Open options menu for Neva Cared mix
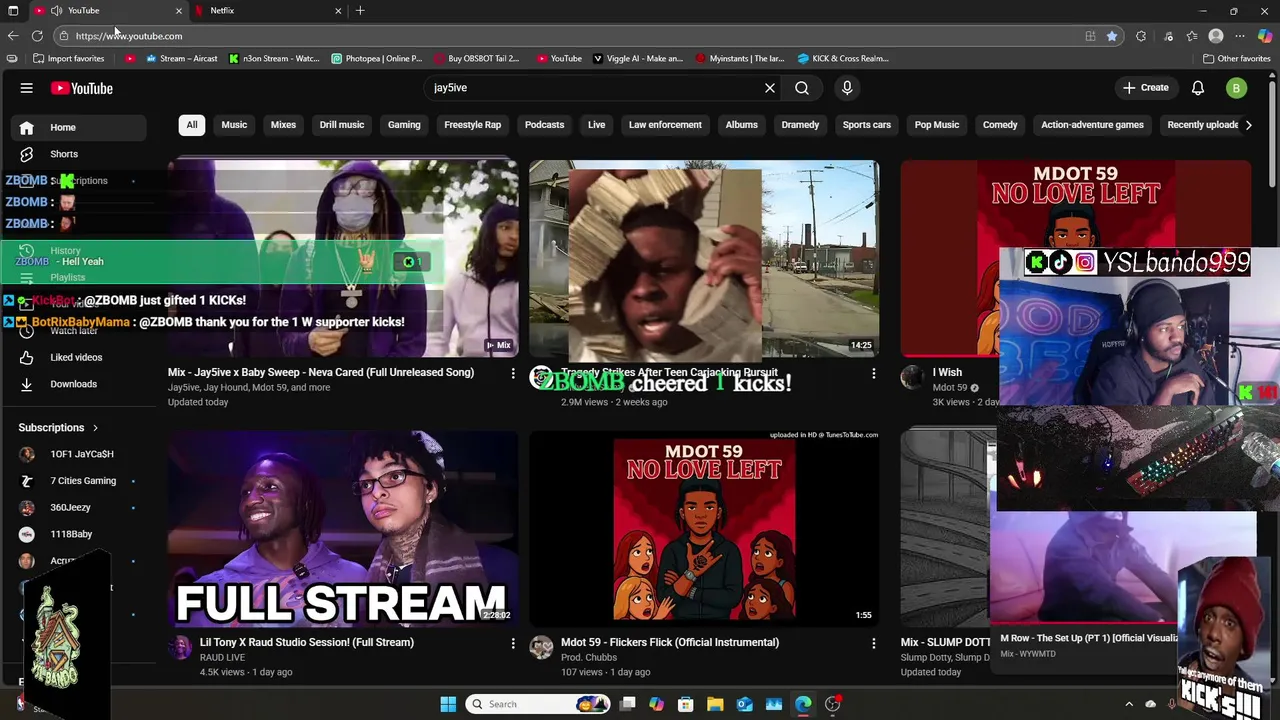Image resolution: width=1280 pixels, height=720 pixels. pyautogui.click(x=513, y=373)
